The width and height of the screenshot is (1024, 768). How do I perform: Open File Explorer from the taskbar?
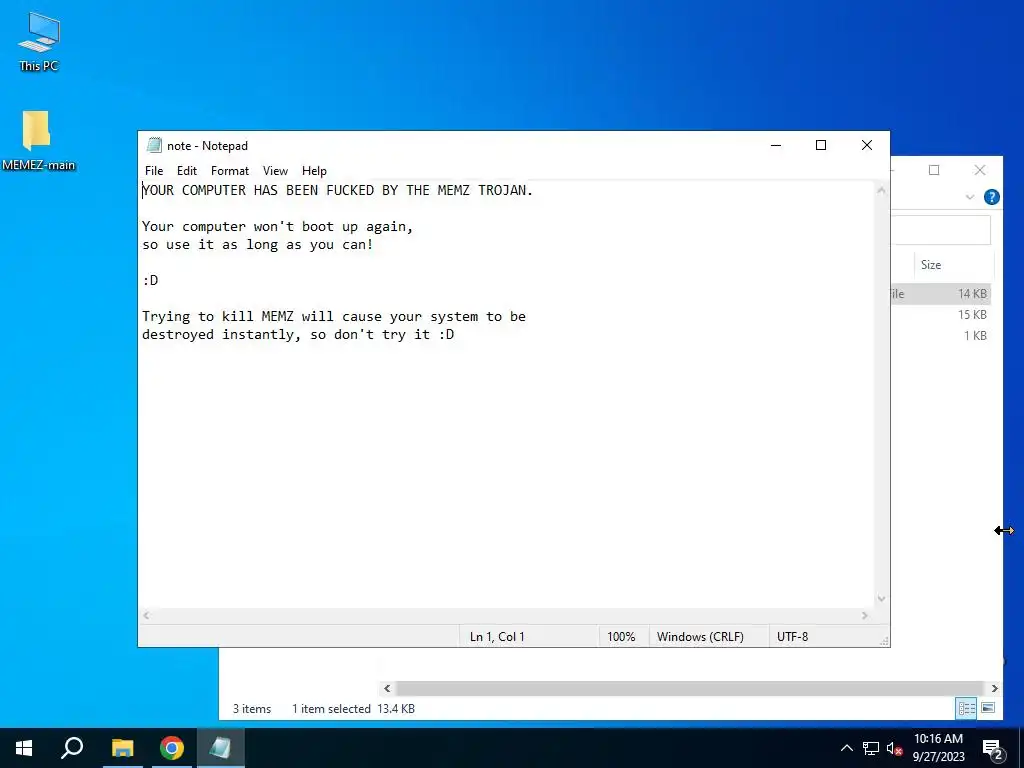(122, 748)
